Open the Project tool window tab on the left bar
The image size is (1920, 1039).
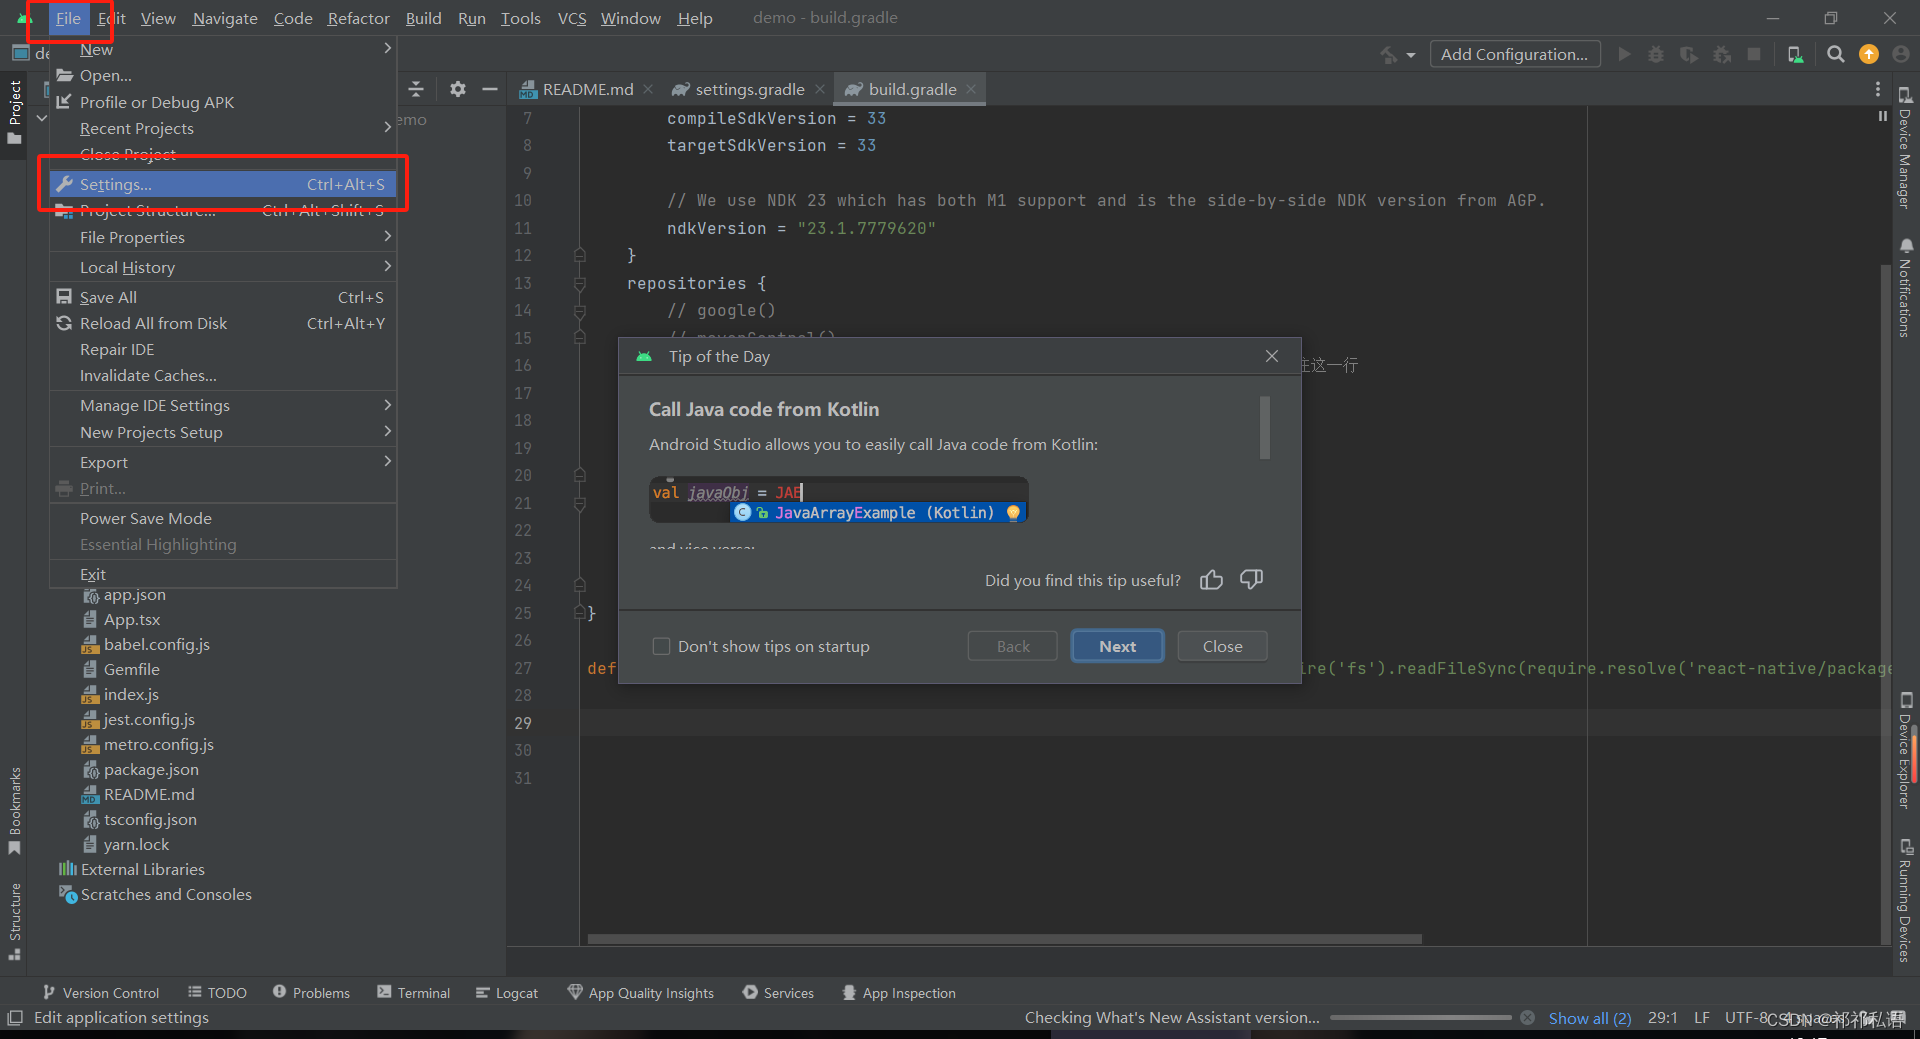(14, 112)
